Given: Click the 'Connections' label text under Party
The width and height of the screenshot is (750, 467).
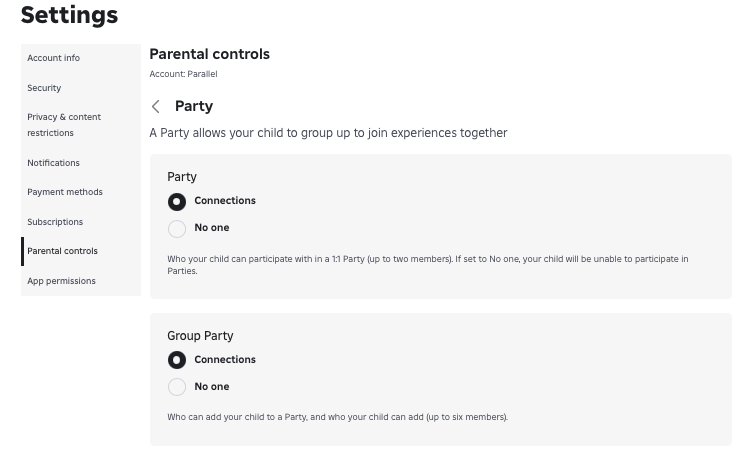Looking at the screenshot, I should click(x=225, y=201).
